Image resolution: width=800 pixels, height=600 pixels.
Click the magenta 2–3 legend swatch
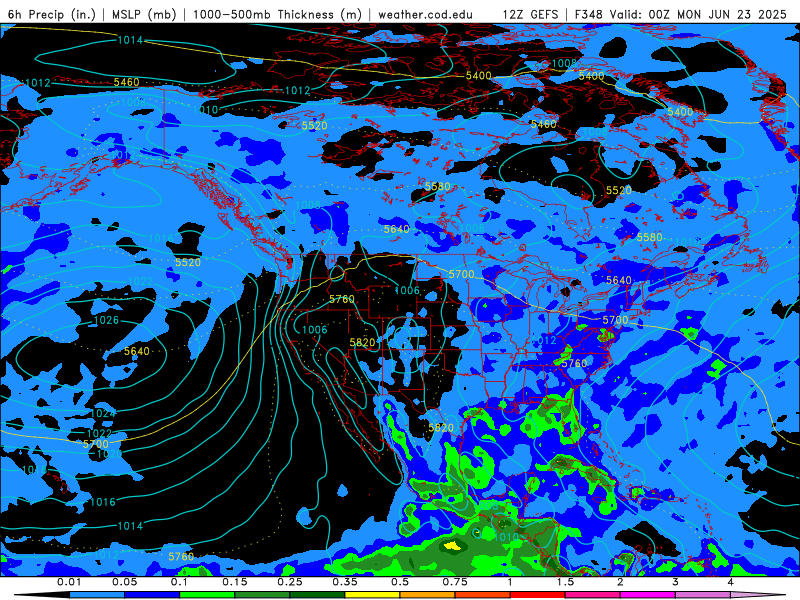pos(648,595)
